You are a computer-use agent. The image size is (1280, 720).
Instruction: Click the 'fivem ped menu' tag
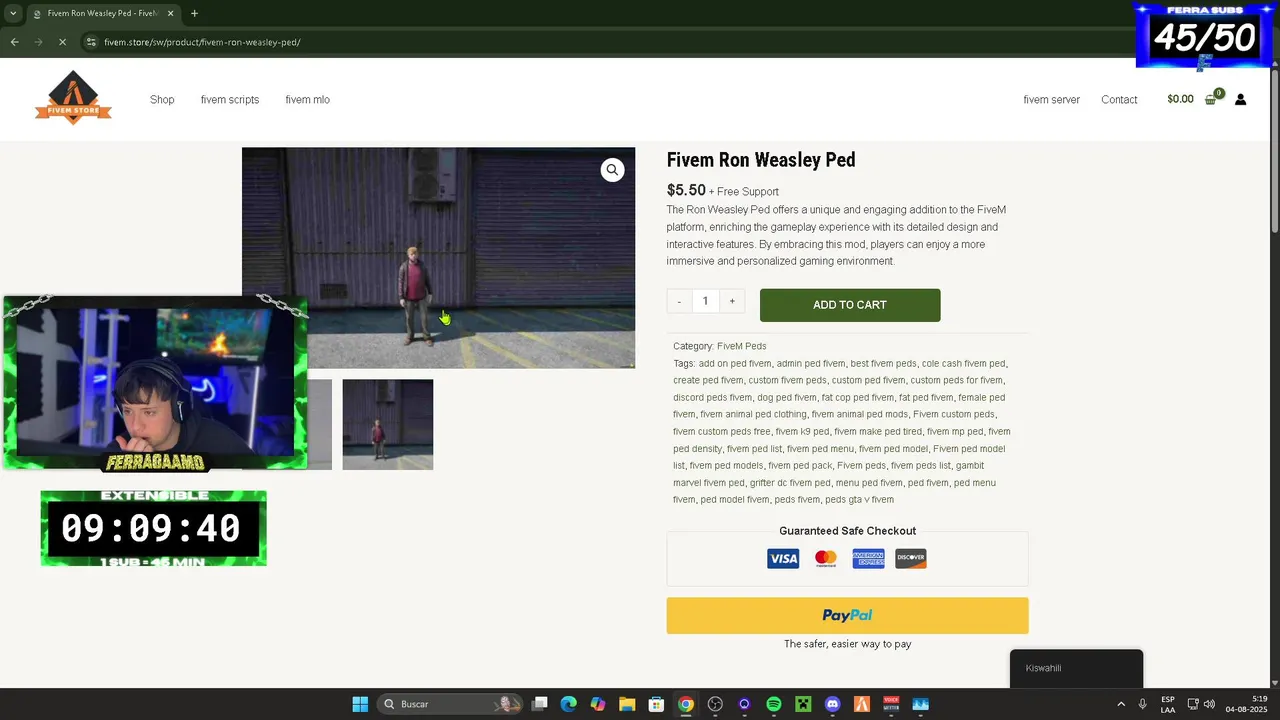click(x=820, y=449)
